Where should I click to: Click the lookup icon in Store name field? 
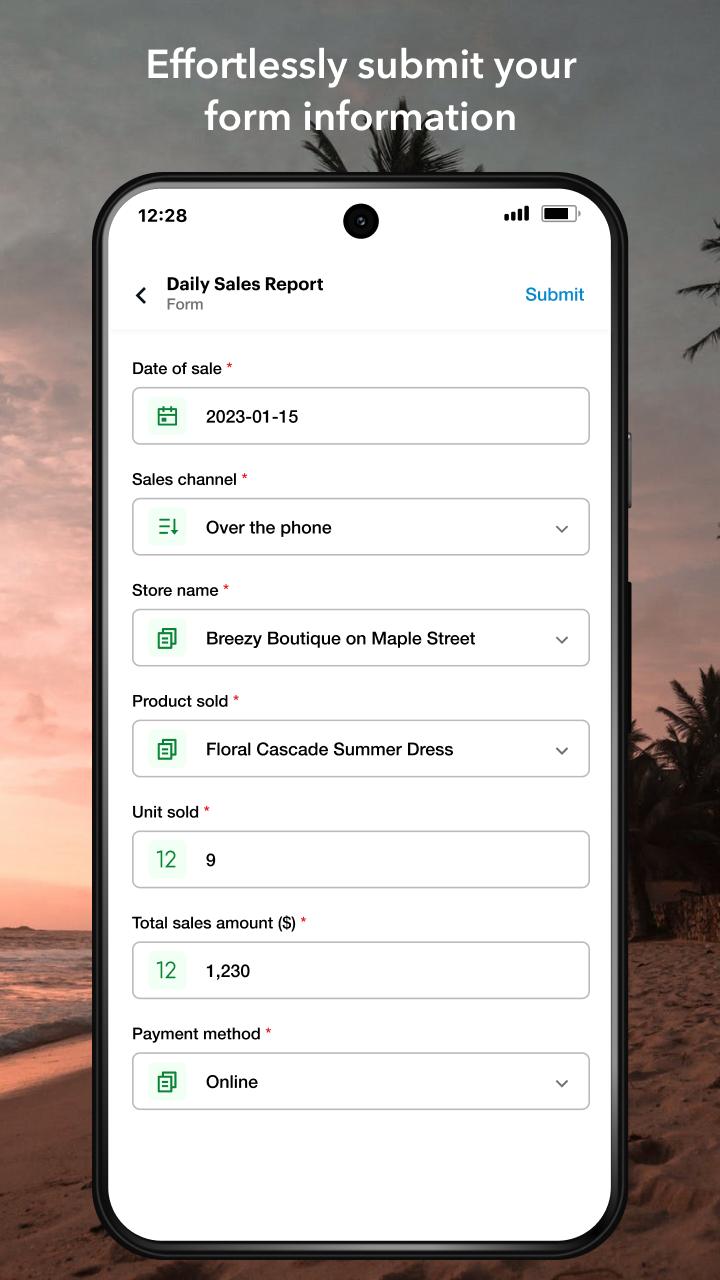click(167, 638)
